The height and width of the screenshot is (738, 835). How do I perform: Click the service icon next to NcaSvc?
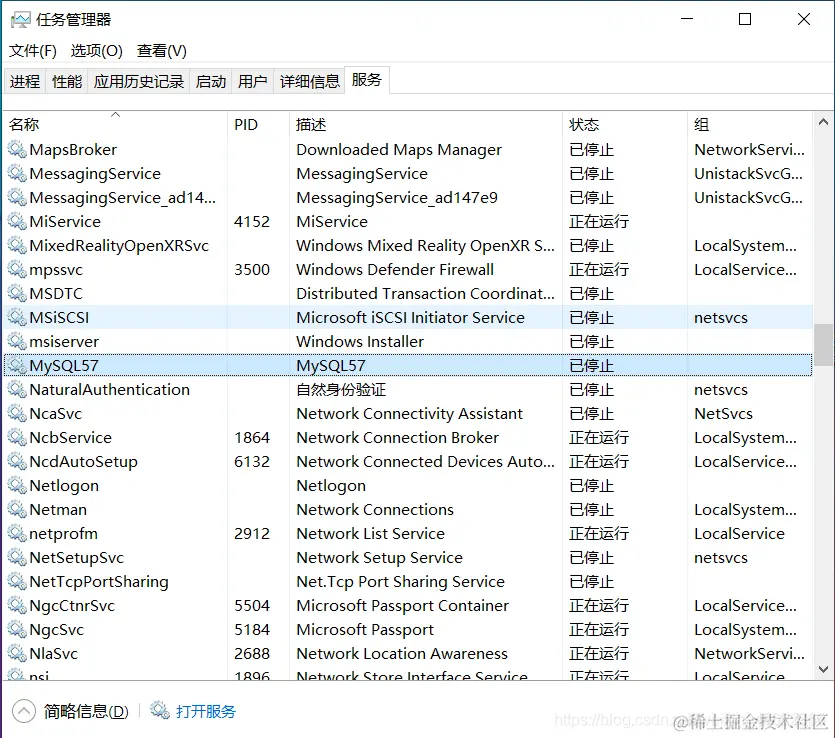(17, 413)
